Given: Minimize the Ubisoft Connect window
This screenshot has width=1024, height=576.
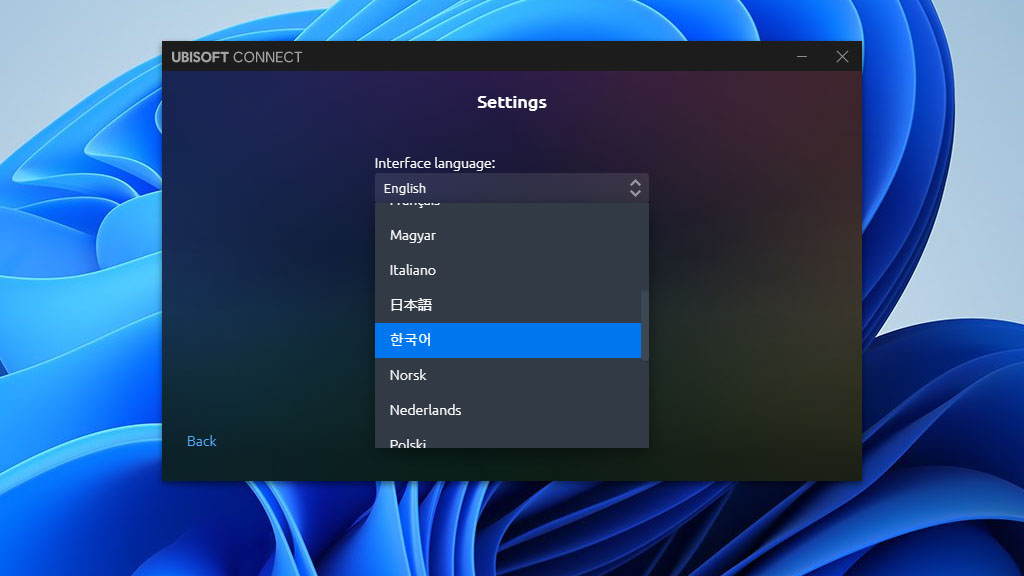Looking at the screenshot, I should pyautogui.click(x=802, y=57).
